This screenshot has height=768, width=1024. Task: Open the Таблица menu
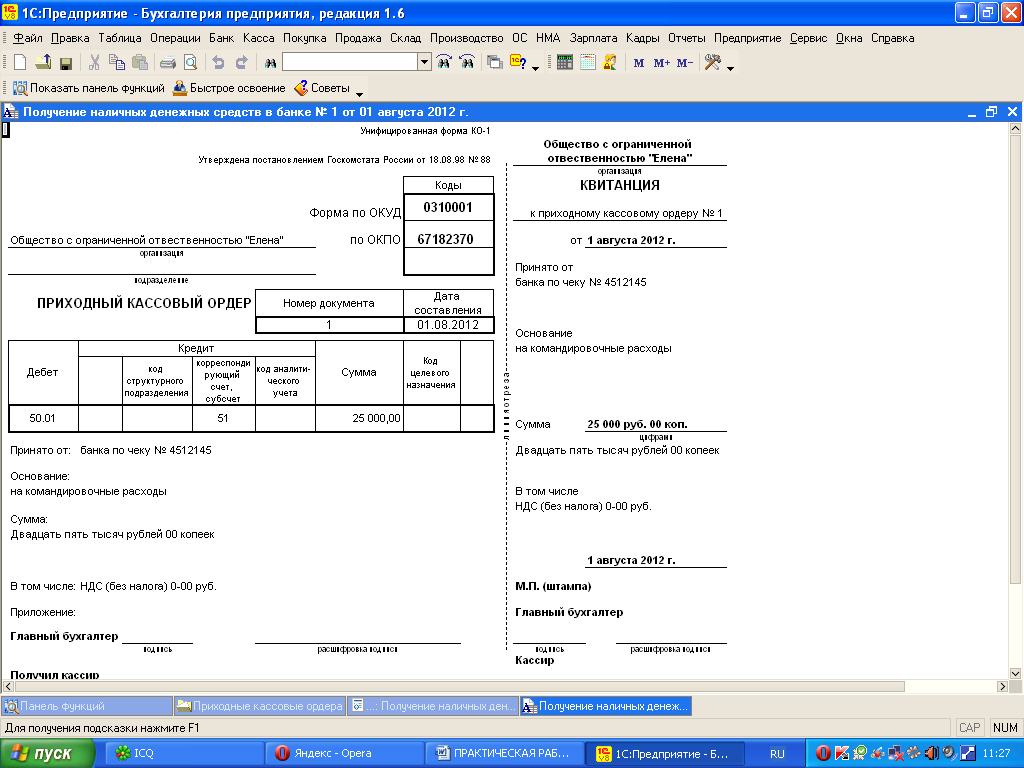pos(120,38)
